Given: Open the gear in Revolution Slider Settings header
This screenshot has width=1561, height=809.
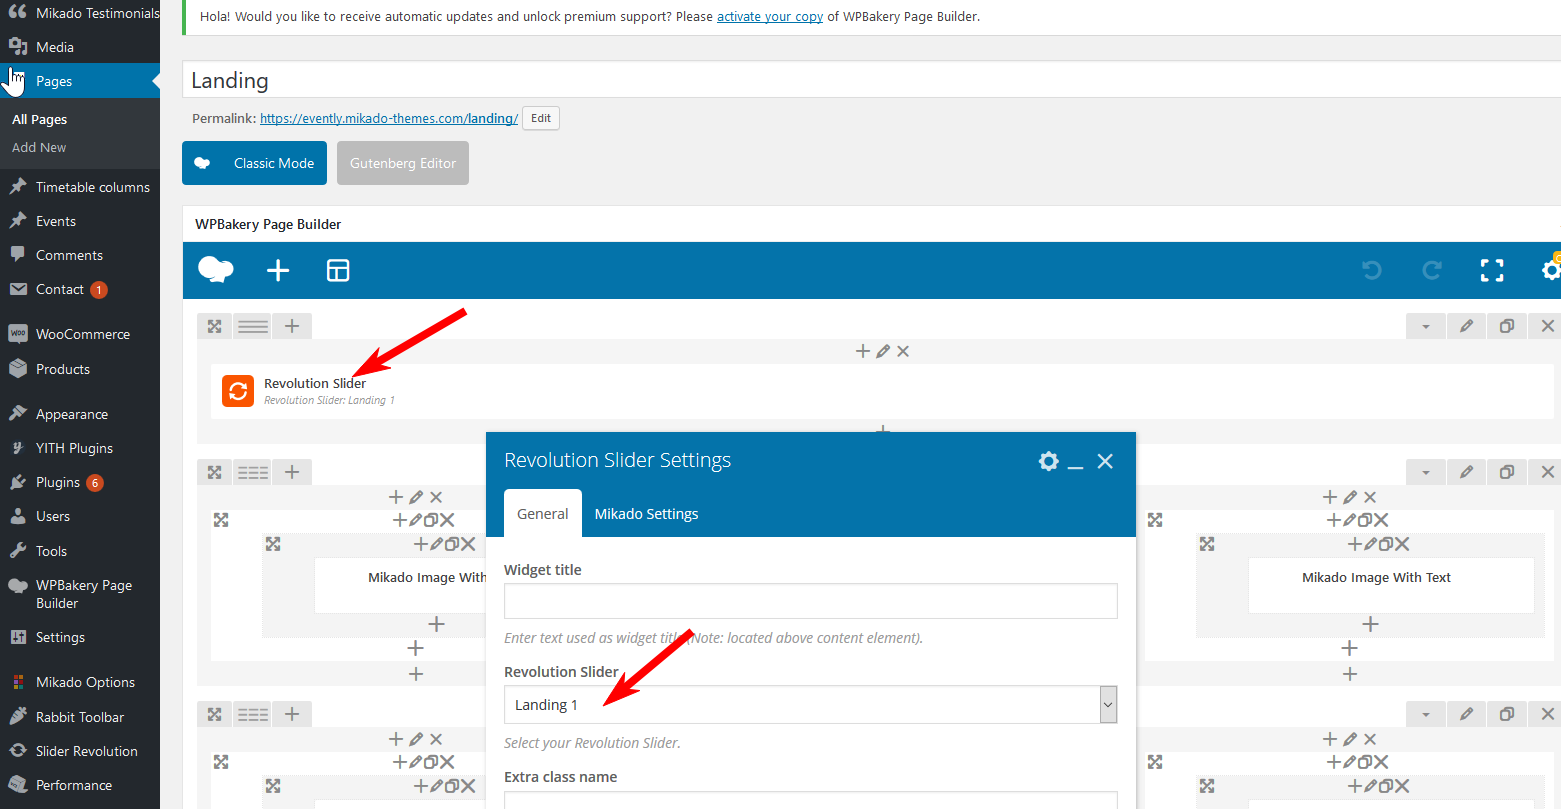Looking at the screenshot, I should pos(1048,461).
